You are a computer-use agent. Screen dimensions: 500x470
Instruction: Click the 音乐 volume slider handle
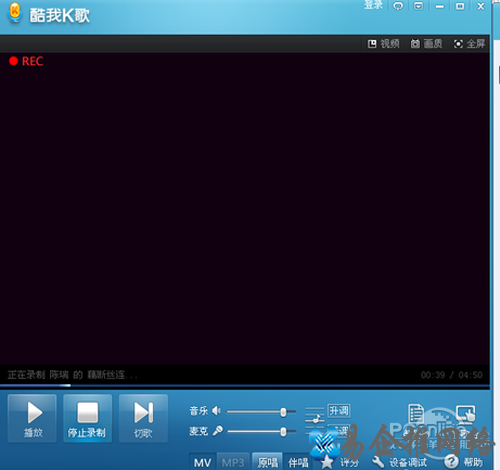pyautogui.click(x=283, y=412)
